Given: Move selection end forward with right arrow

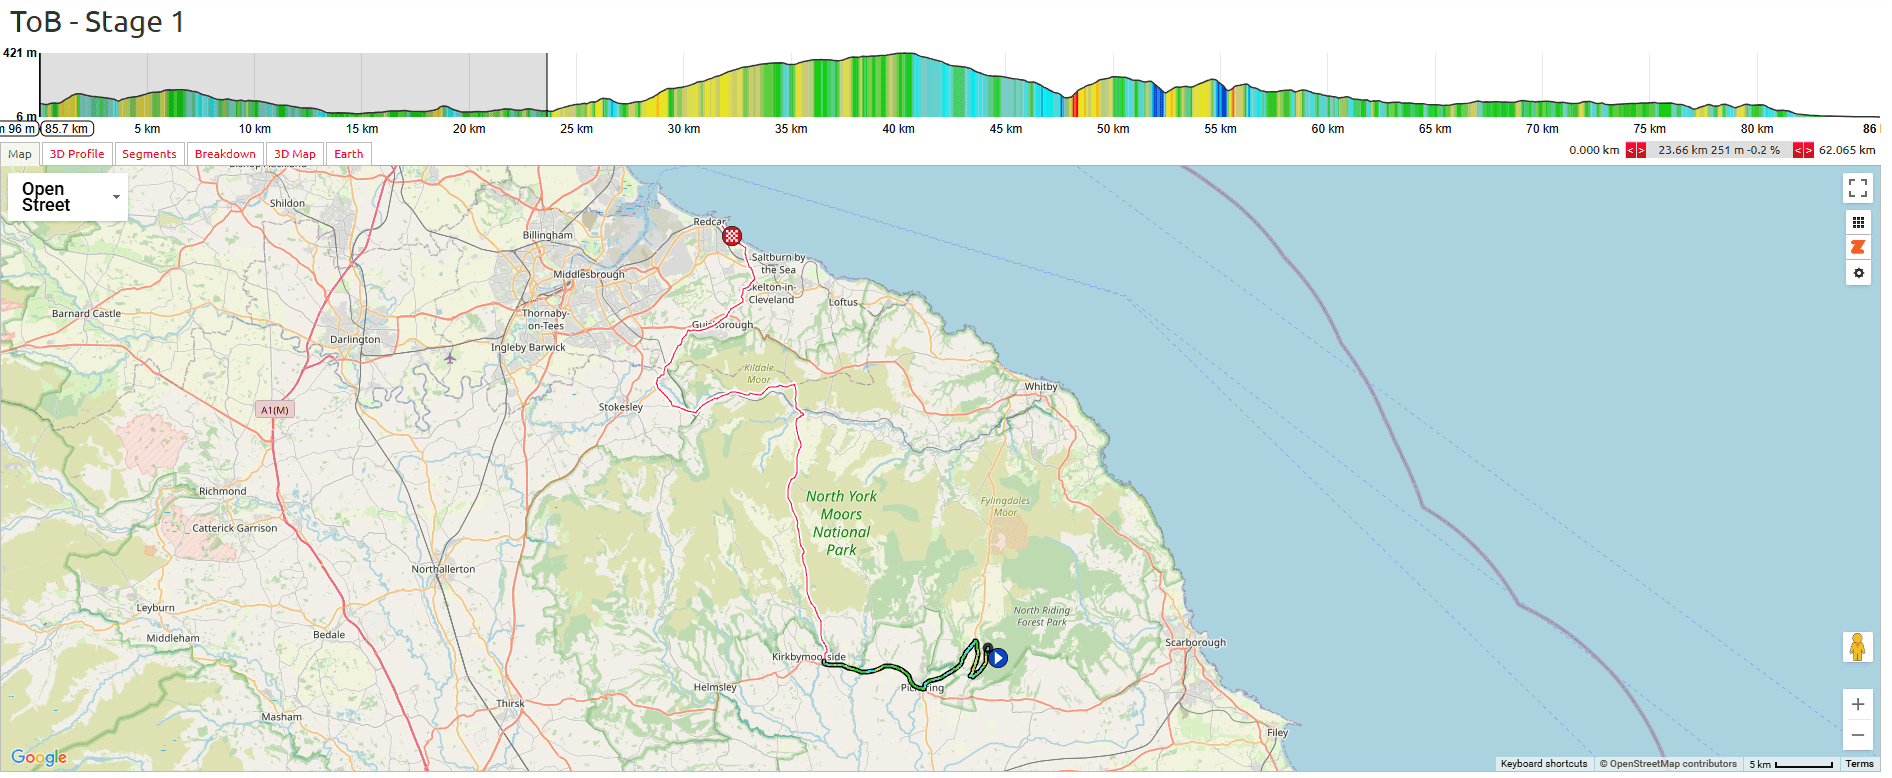Looking at the screenshot, I should pos(1808,150).
